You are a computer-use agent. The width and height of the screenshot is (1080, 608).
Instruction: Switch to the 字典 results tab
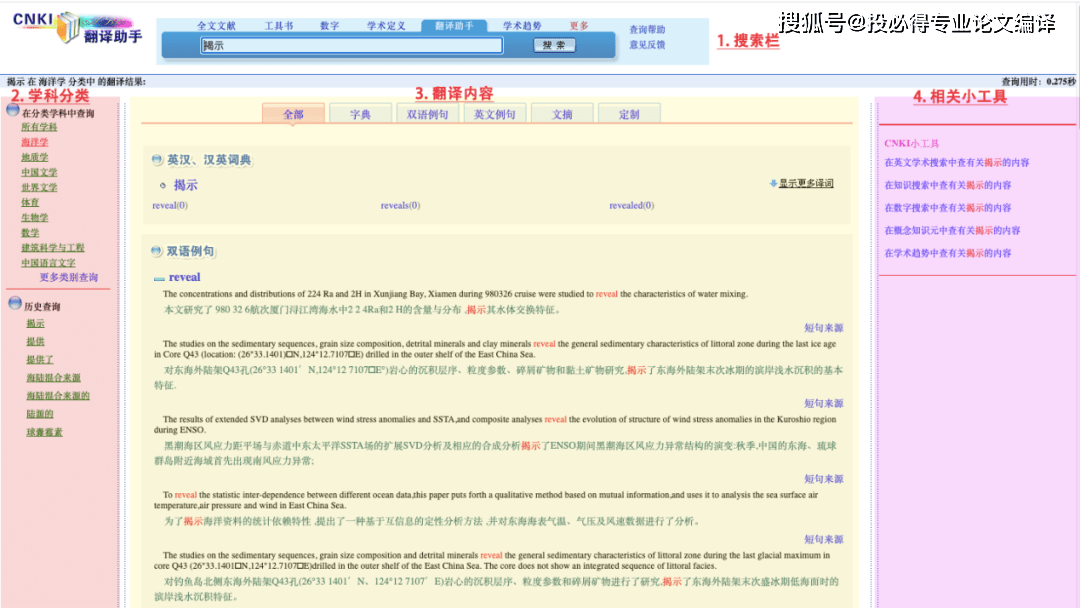point(361,114)
